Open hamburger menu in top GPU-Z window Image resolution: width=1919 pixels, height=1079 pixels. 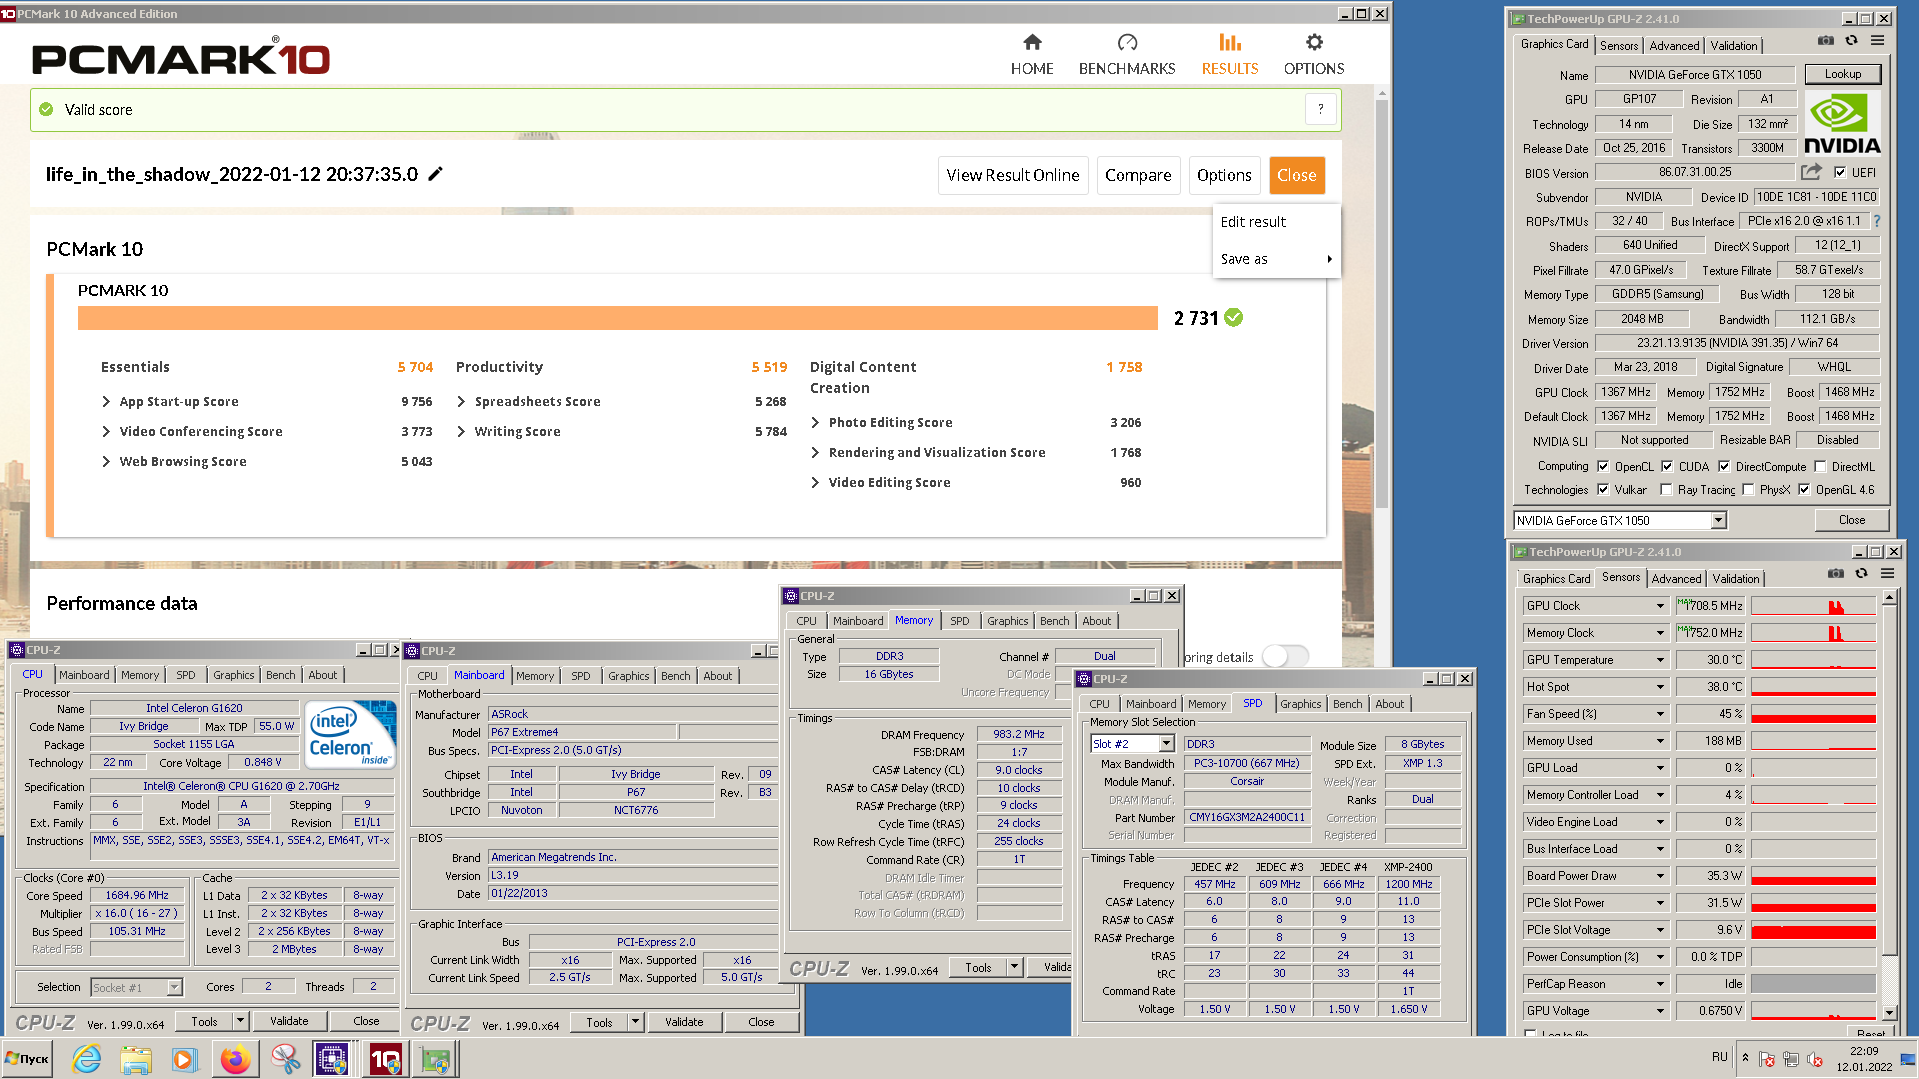point(1878,41)
